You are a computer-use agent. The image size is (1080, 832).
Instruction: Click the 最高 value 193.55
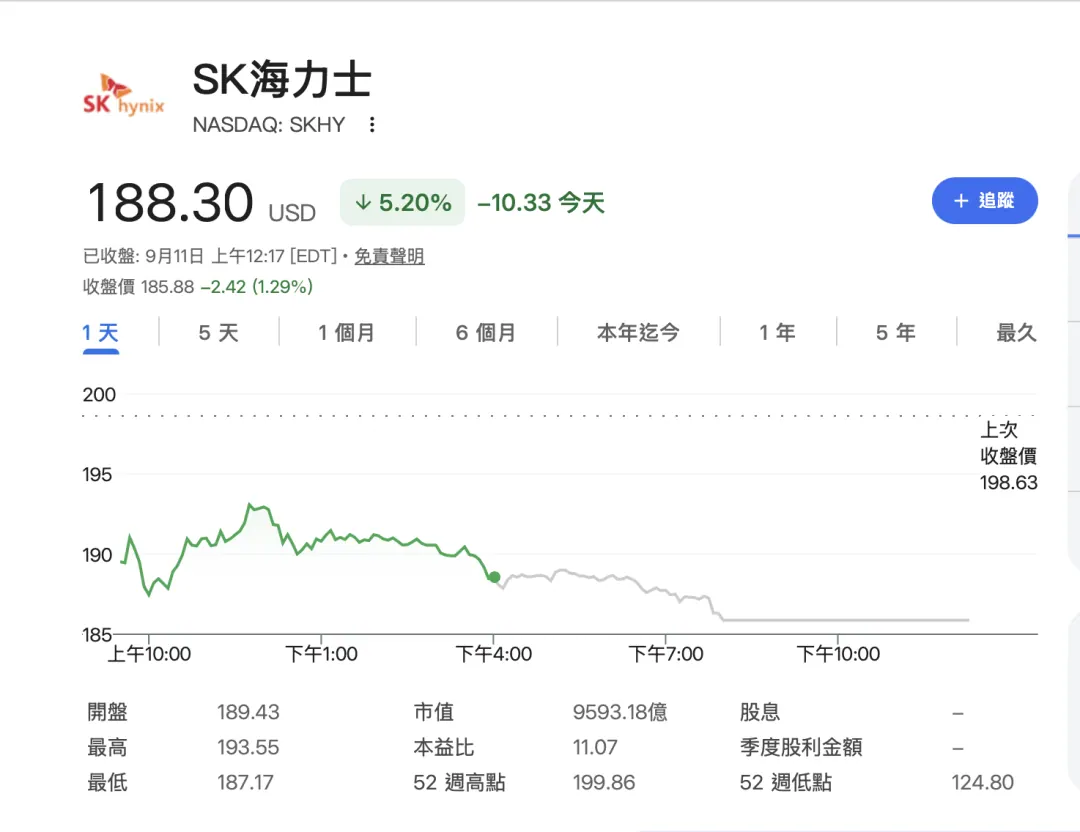[248, 747]
